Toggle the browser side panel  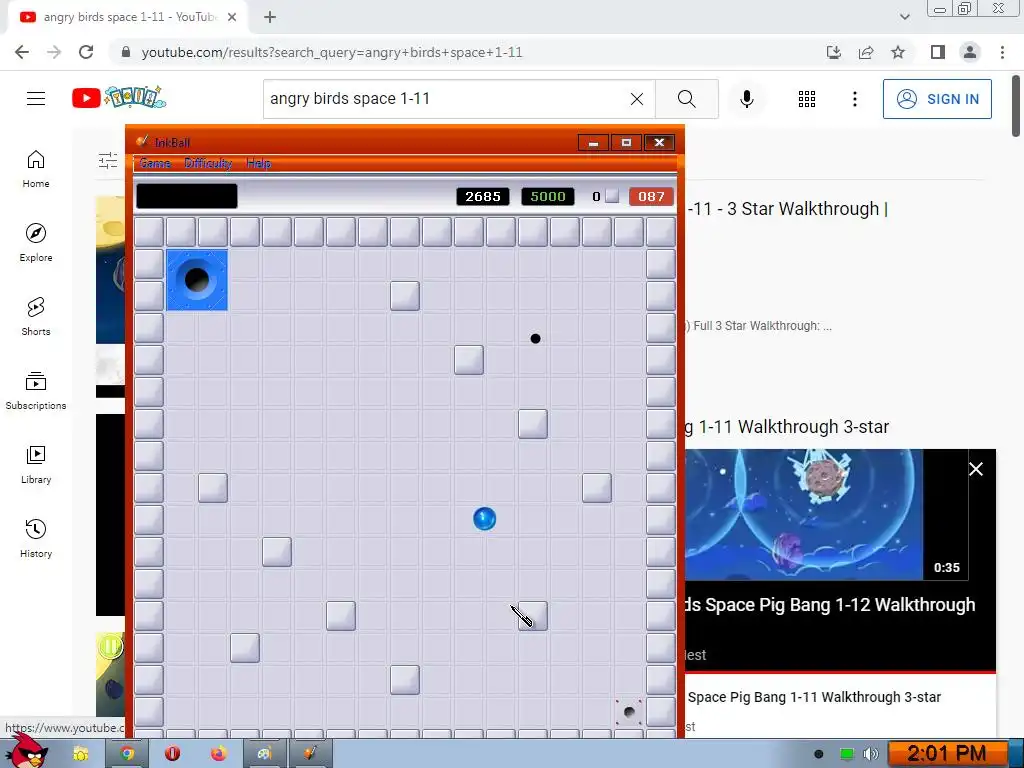tap(938, 52)
